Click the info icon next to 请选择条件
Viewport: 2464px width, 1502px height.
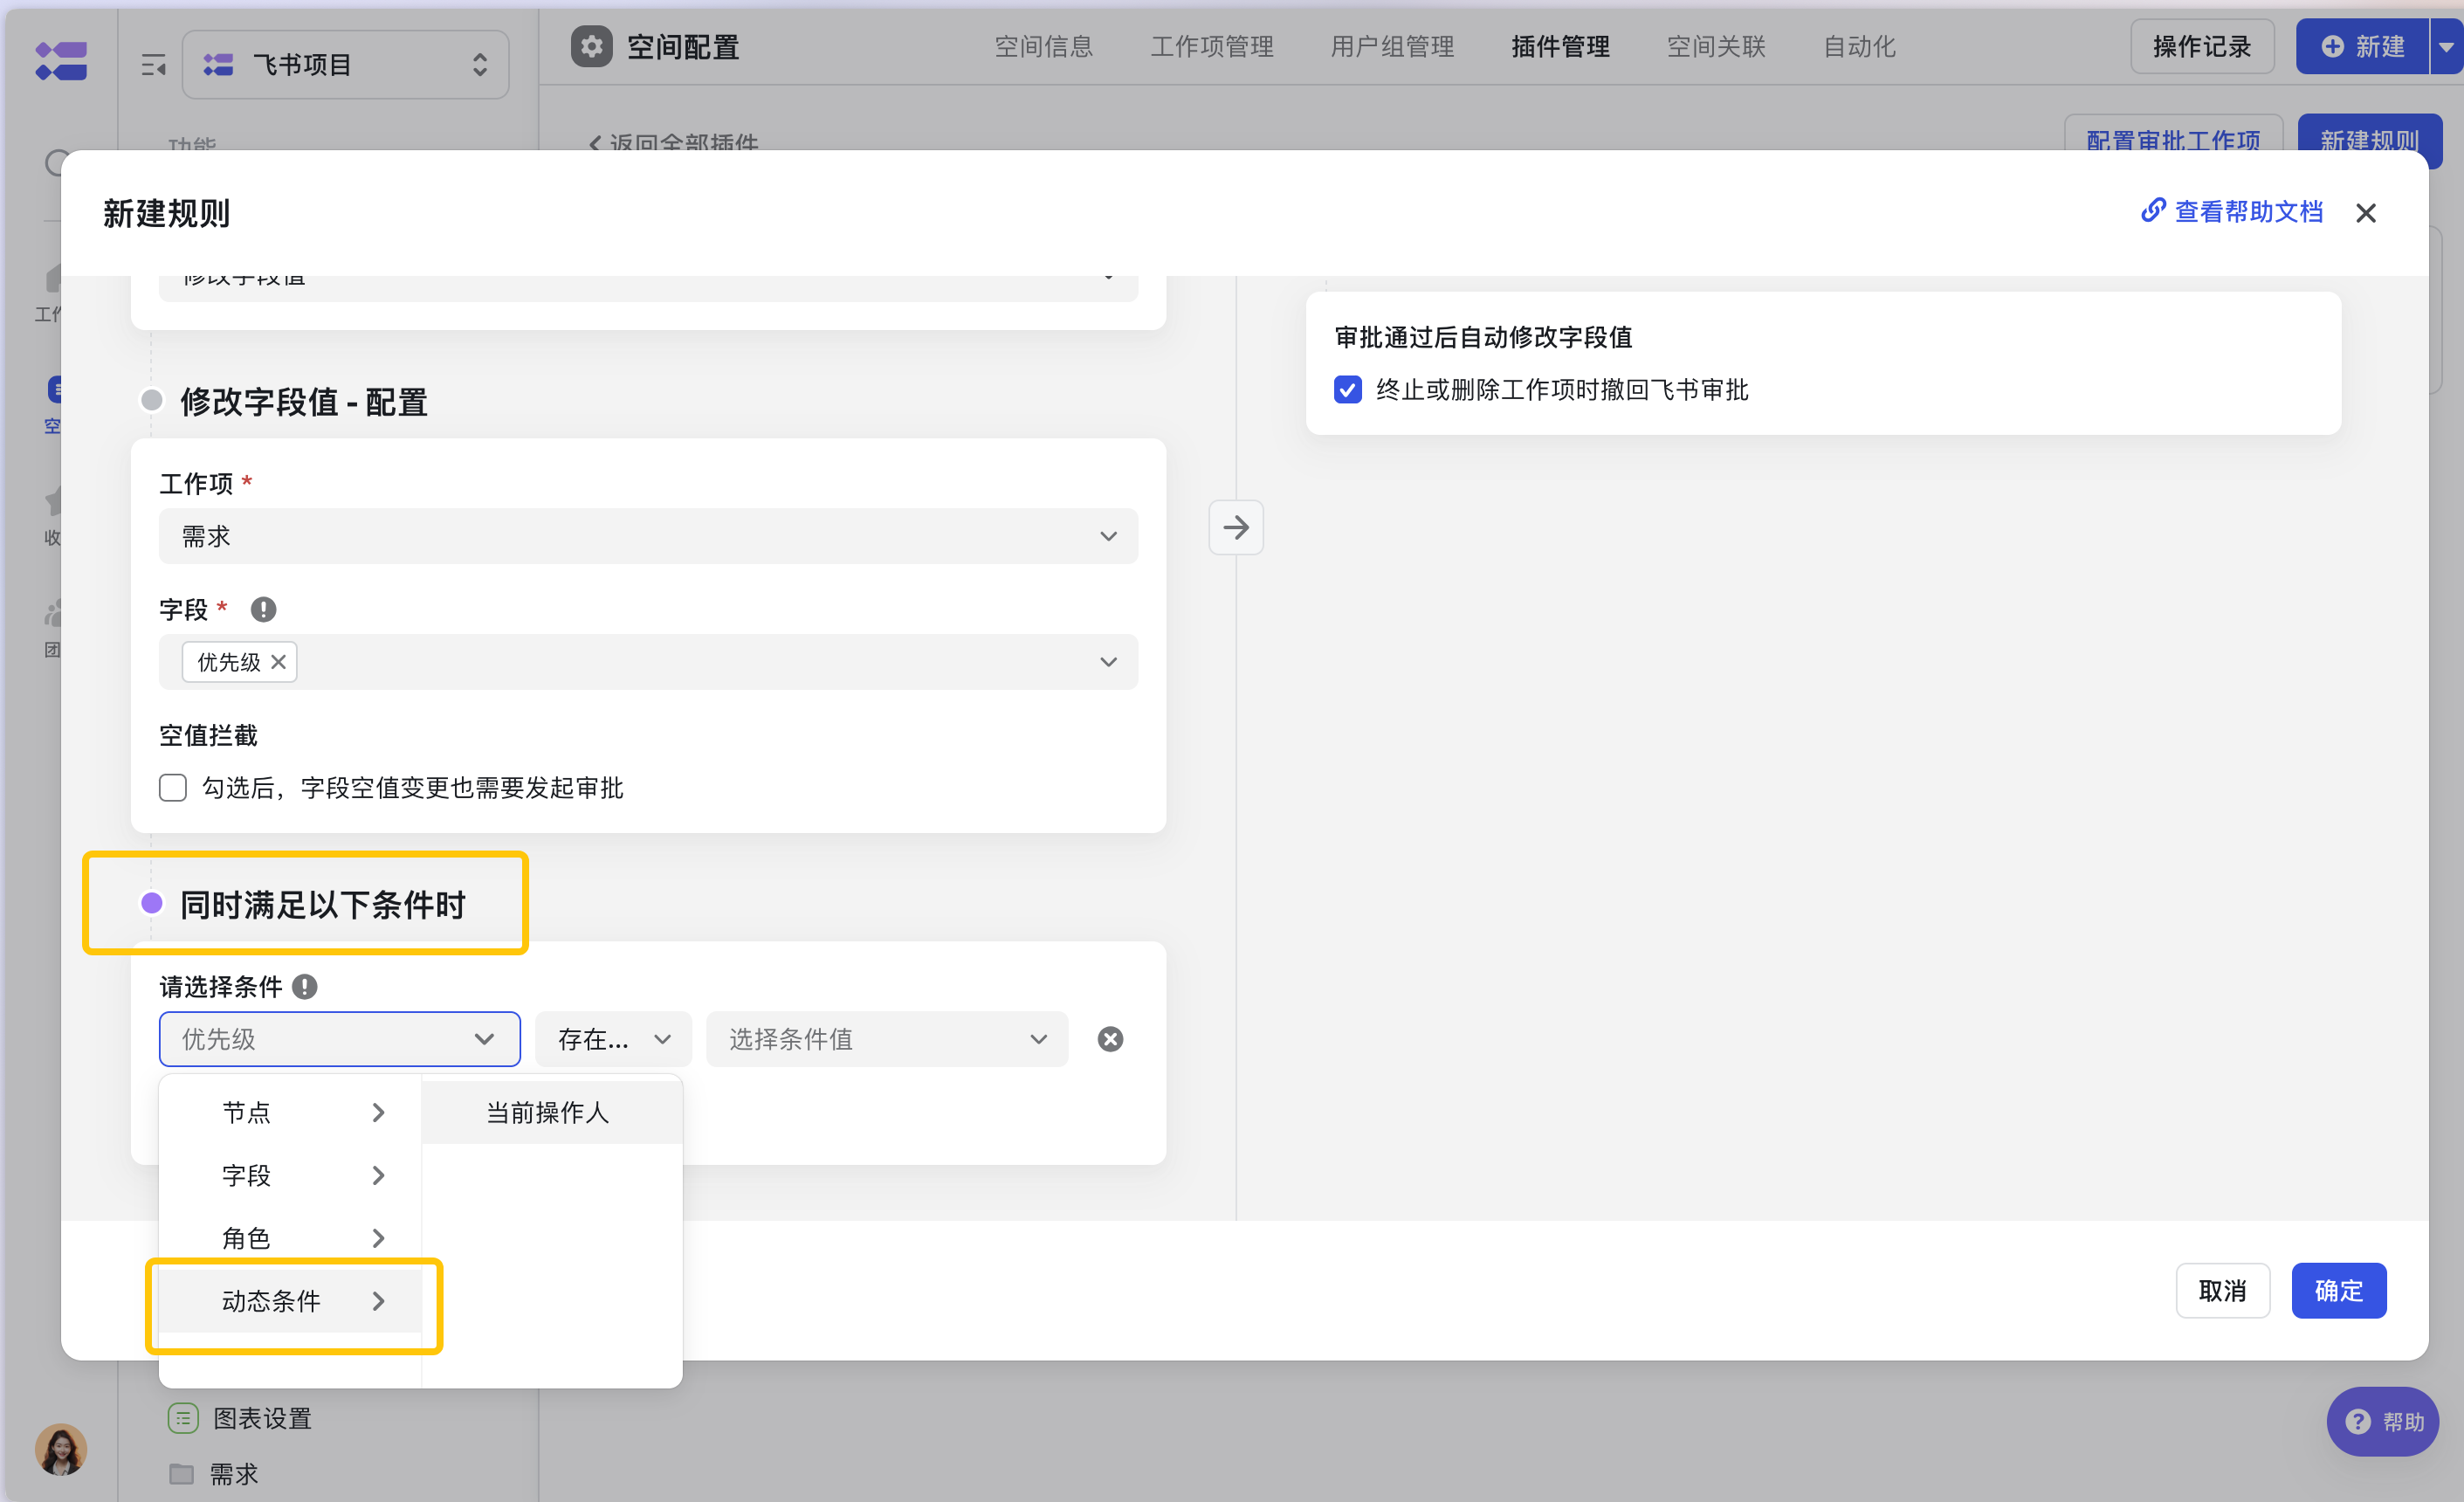pyautogui.click(x=305, y=987)
